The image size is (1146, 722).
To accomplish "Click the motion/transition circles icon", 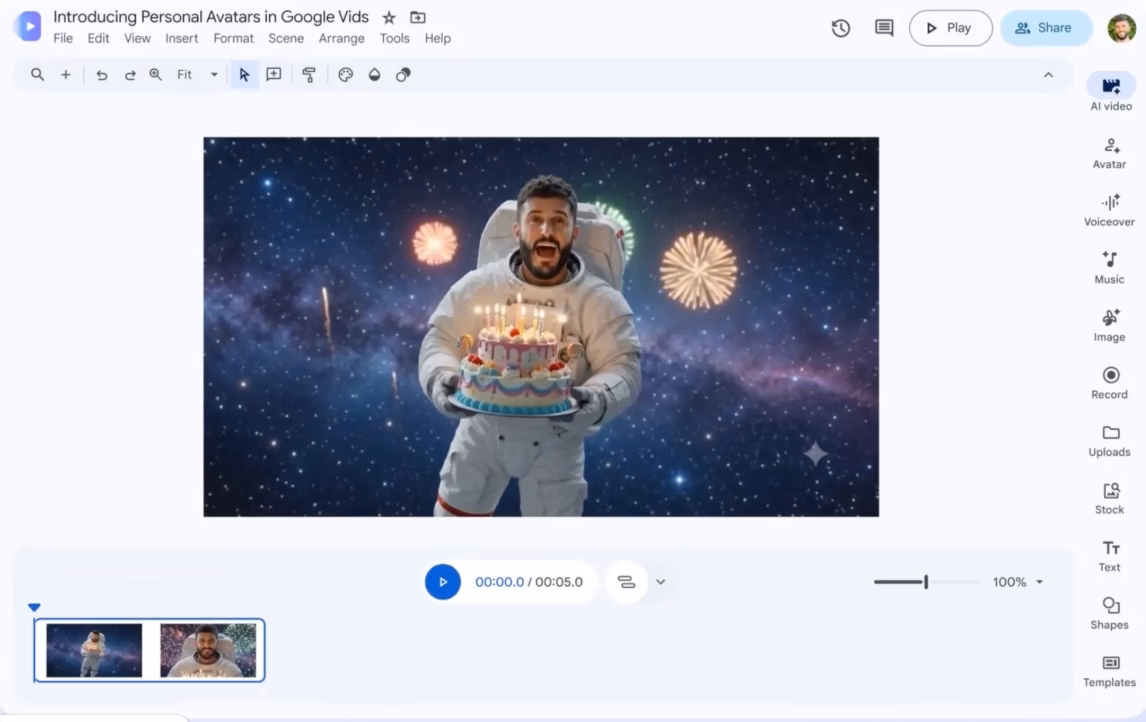I will click(x=403, y=75).
